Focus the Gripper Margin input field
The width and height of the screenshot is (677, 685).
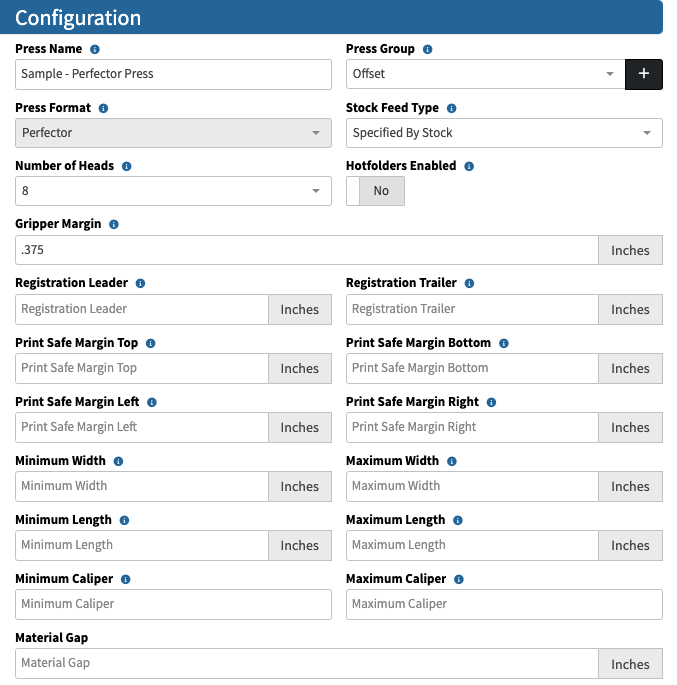point(307,250)
